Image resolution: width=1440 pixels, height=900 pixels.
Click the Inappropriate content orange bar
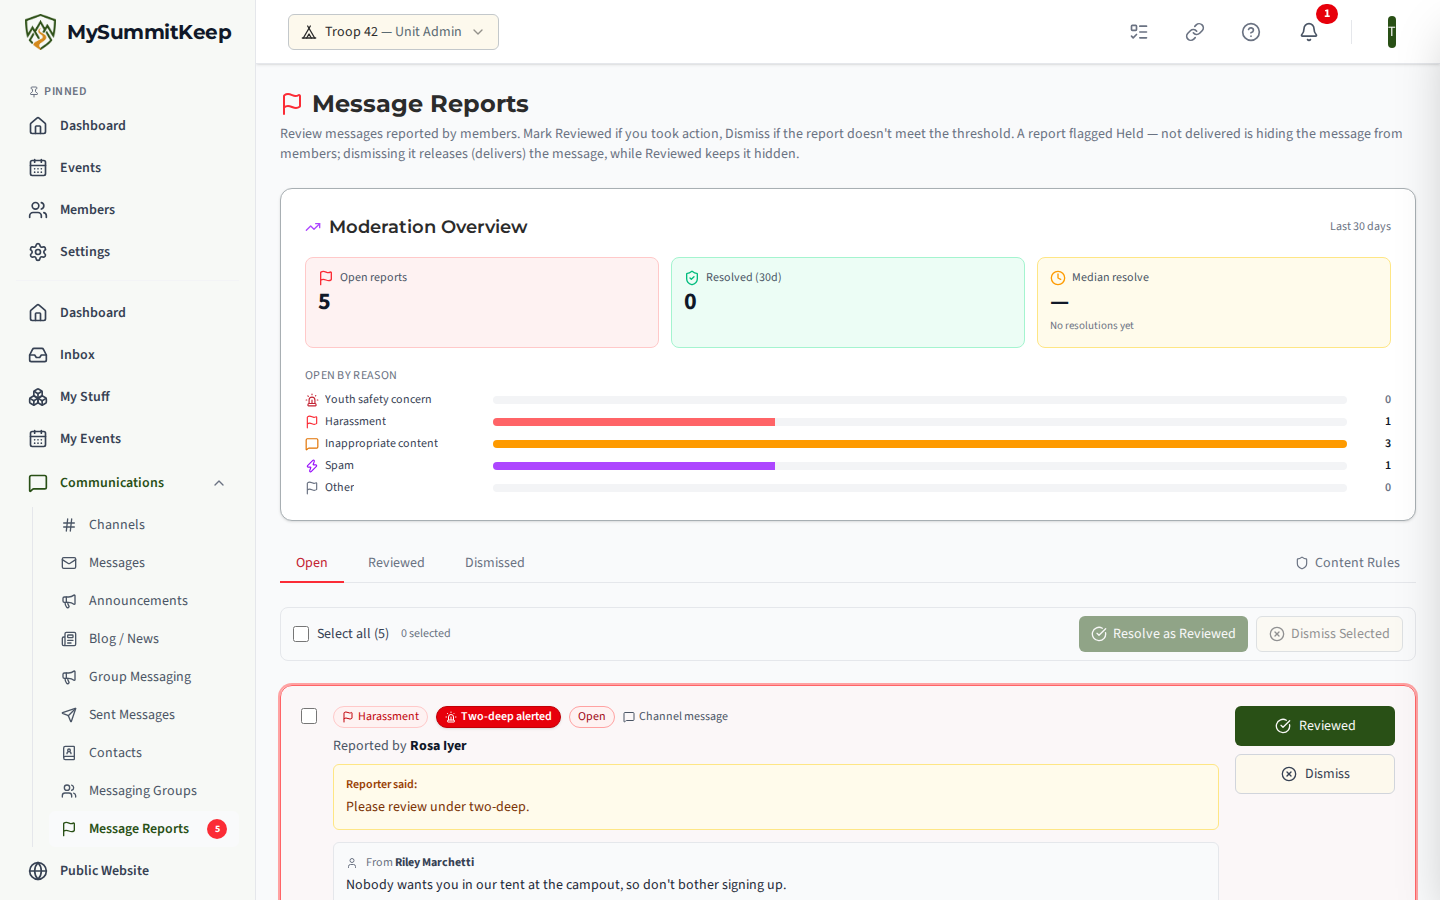tap(920, 444)
